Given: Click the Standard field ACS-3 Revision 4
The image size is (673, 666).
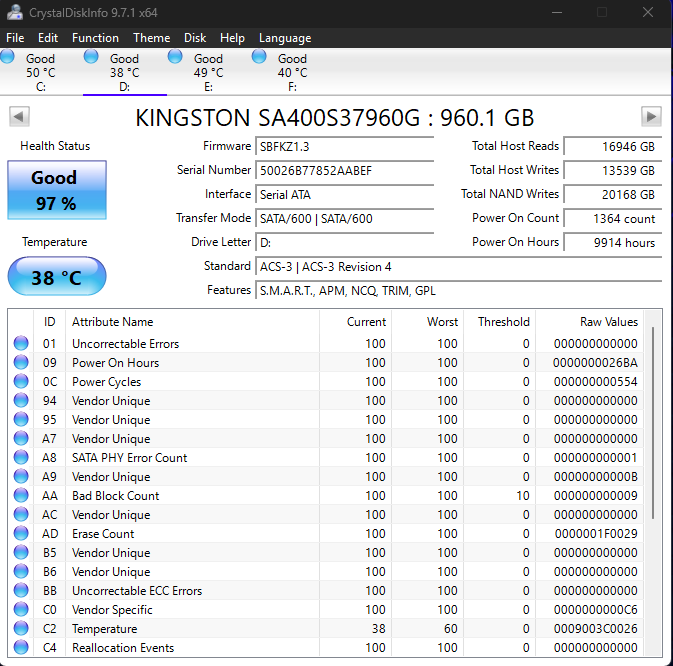Looking at the screenshot, I should click(x=458, y=266).
